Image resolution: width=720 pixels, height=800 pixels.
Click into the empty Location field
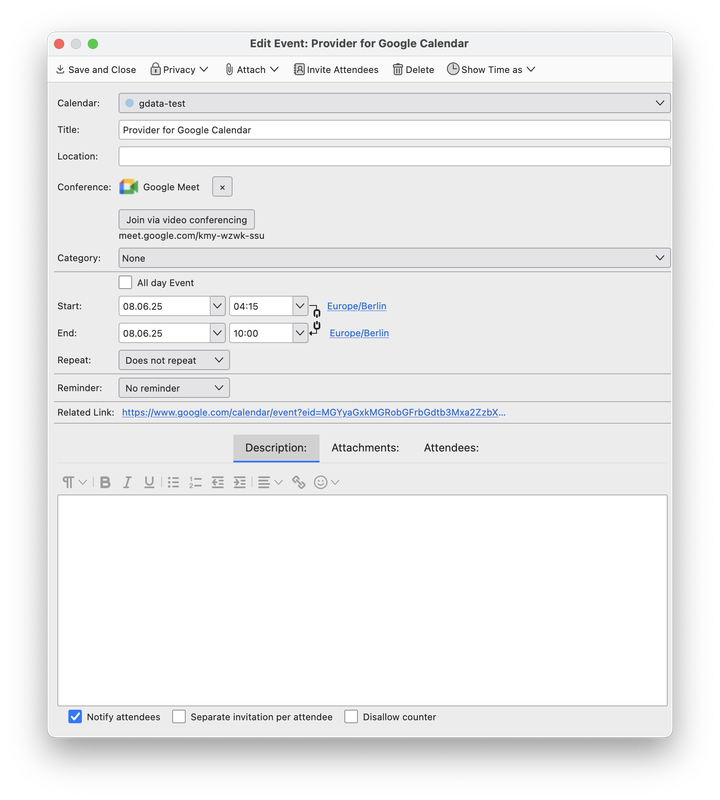point(394,156)
